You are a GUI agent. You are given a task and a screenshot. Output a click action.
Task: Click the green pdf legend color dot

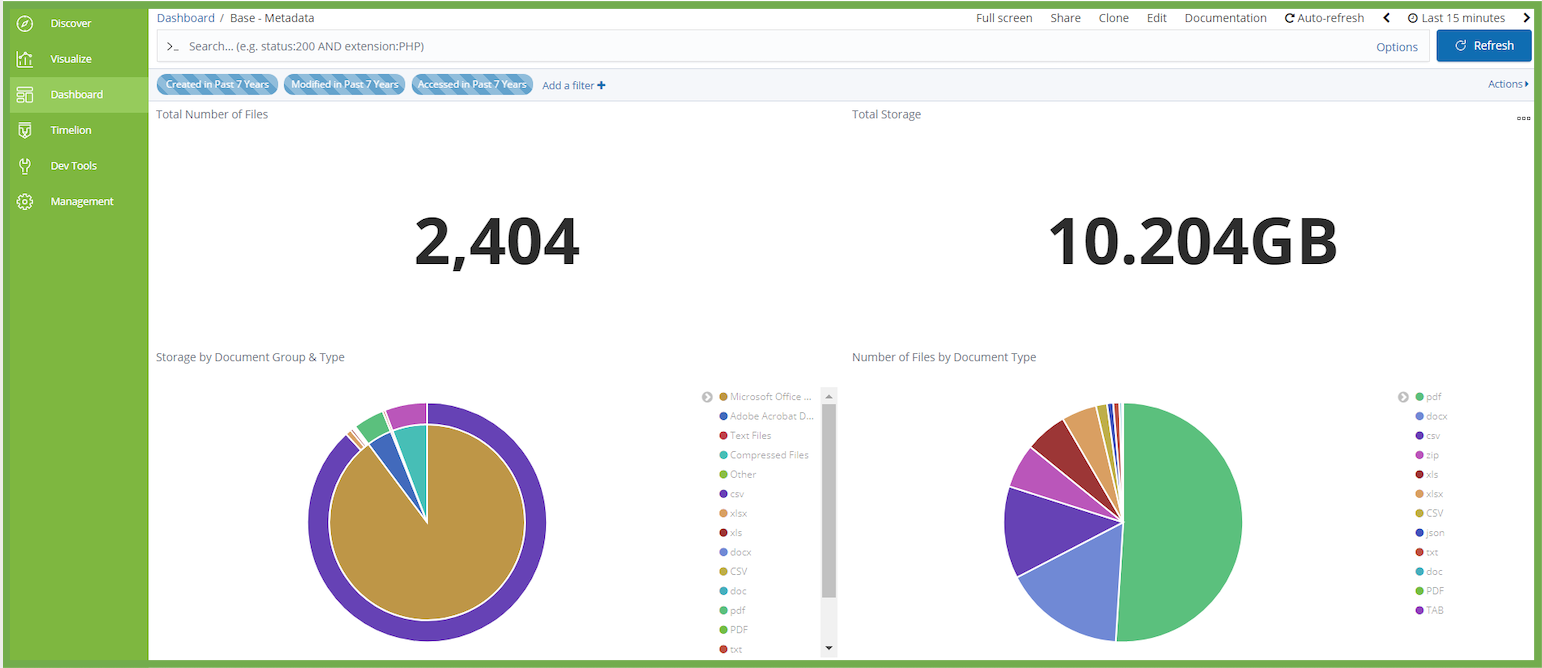[x=1419, y=397]
